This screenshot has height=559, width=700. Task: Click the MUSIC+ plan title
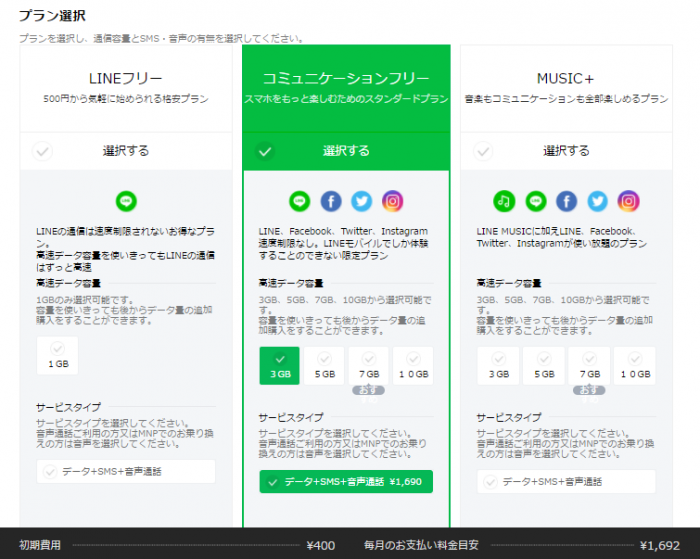pos(566,79)
